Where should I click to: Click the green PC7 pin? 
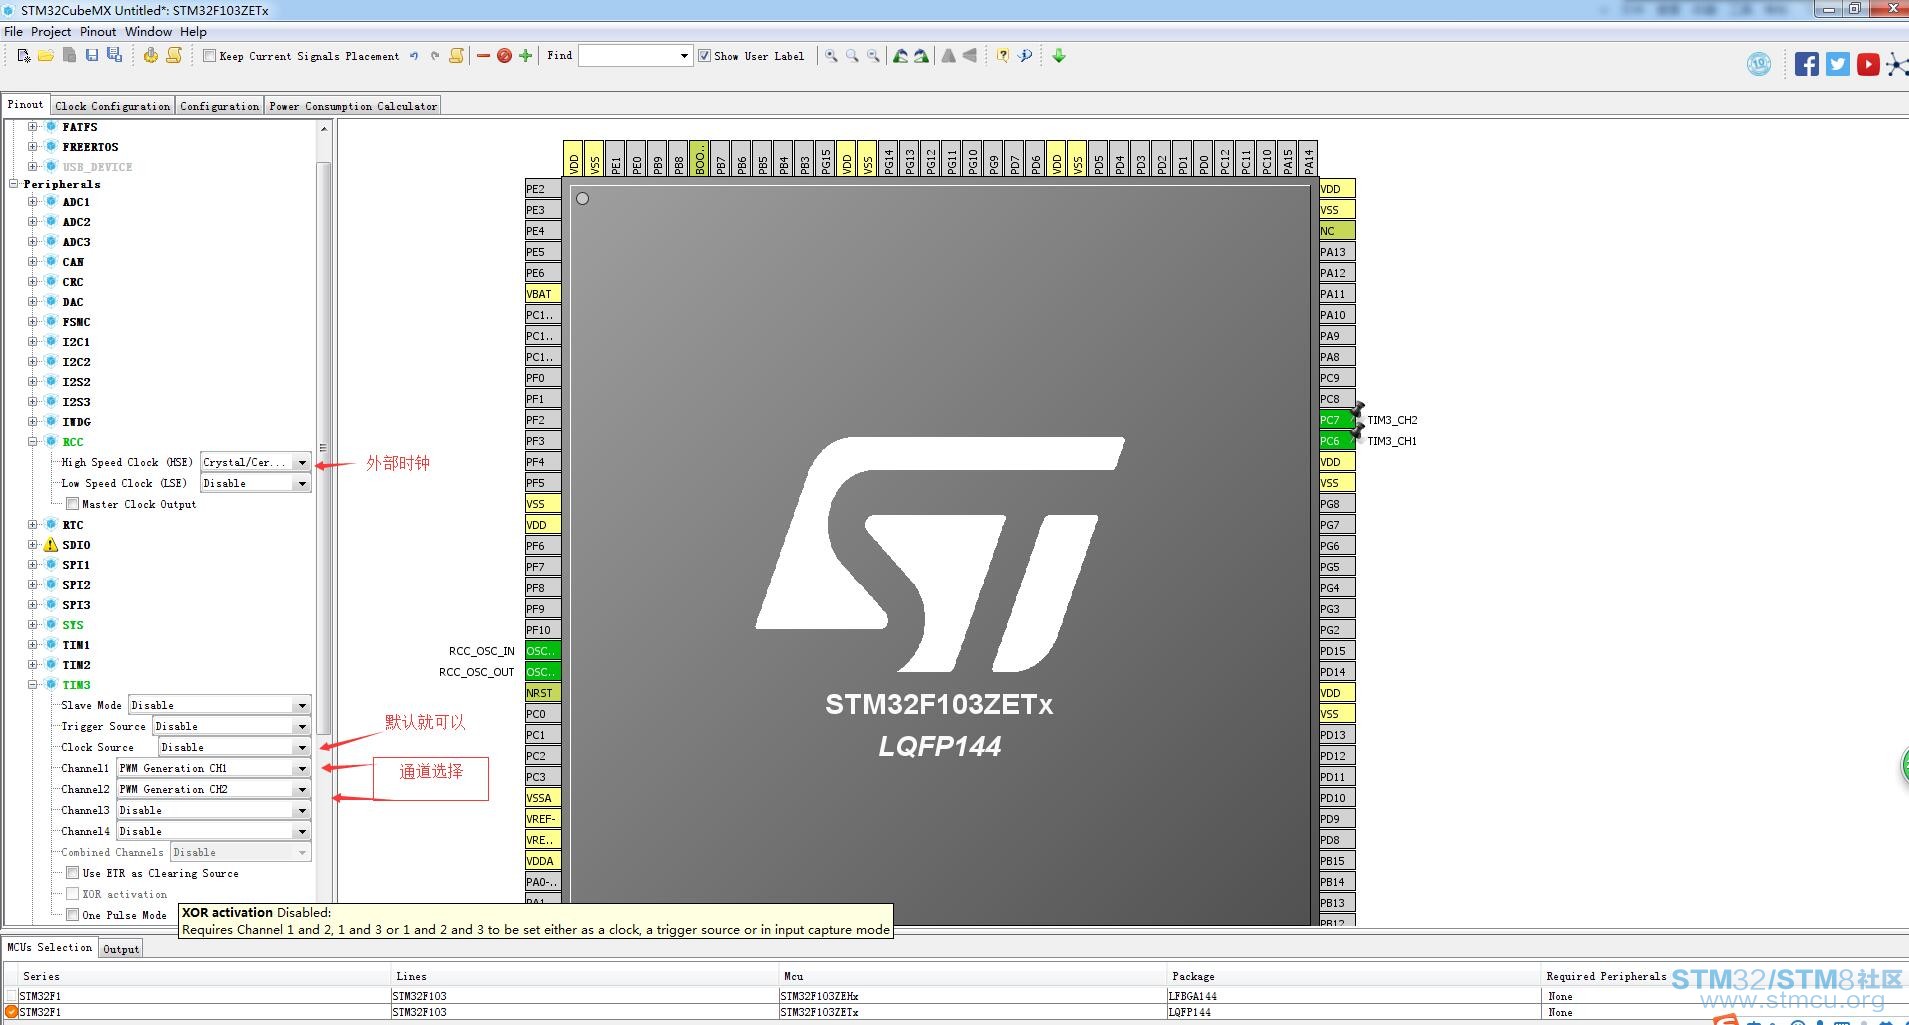1337,420
